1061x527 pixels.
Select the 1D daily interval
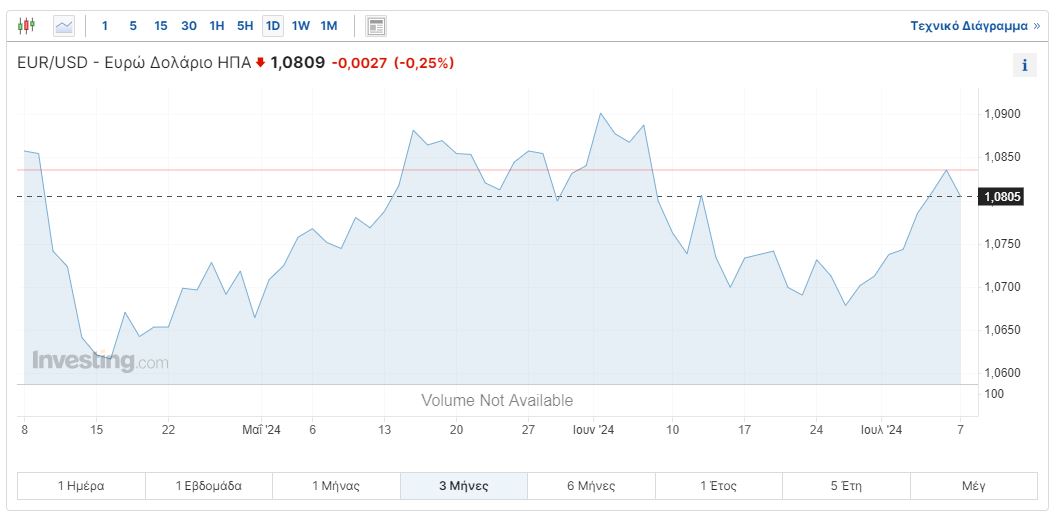coord(273,26)
